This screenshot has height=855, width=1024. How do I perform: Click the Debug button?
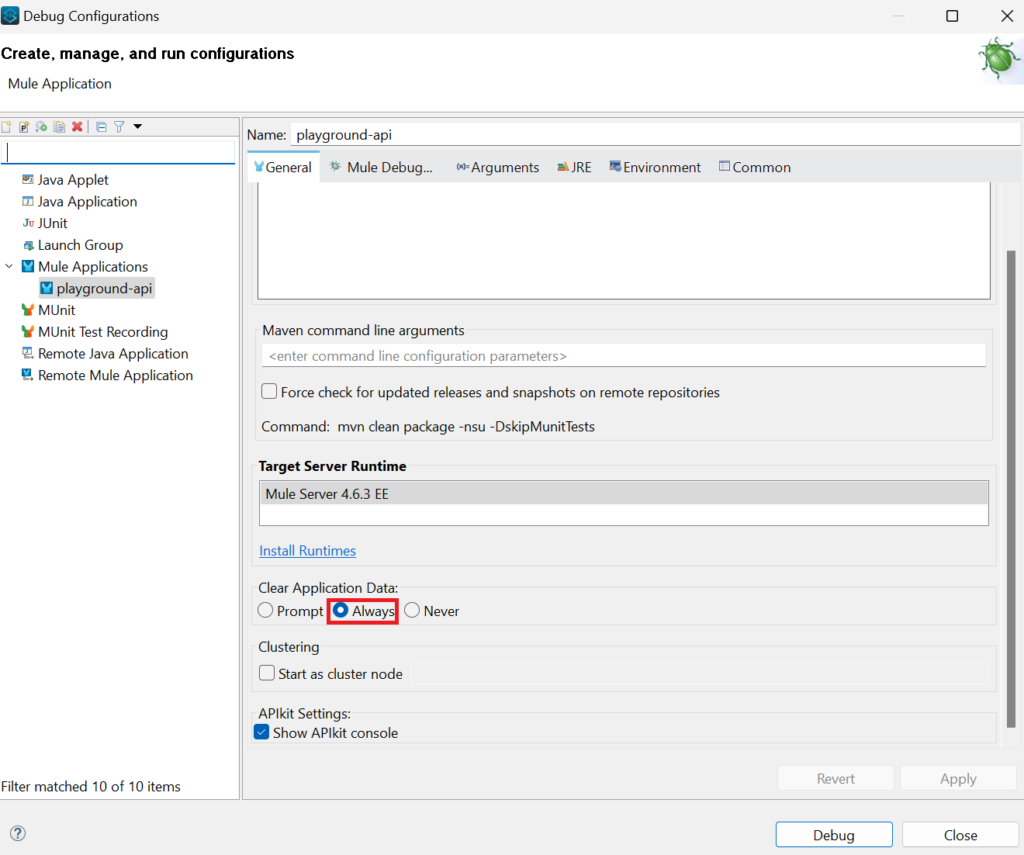click(833, 835)
